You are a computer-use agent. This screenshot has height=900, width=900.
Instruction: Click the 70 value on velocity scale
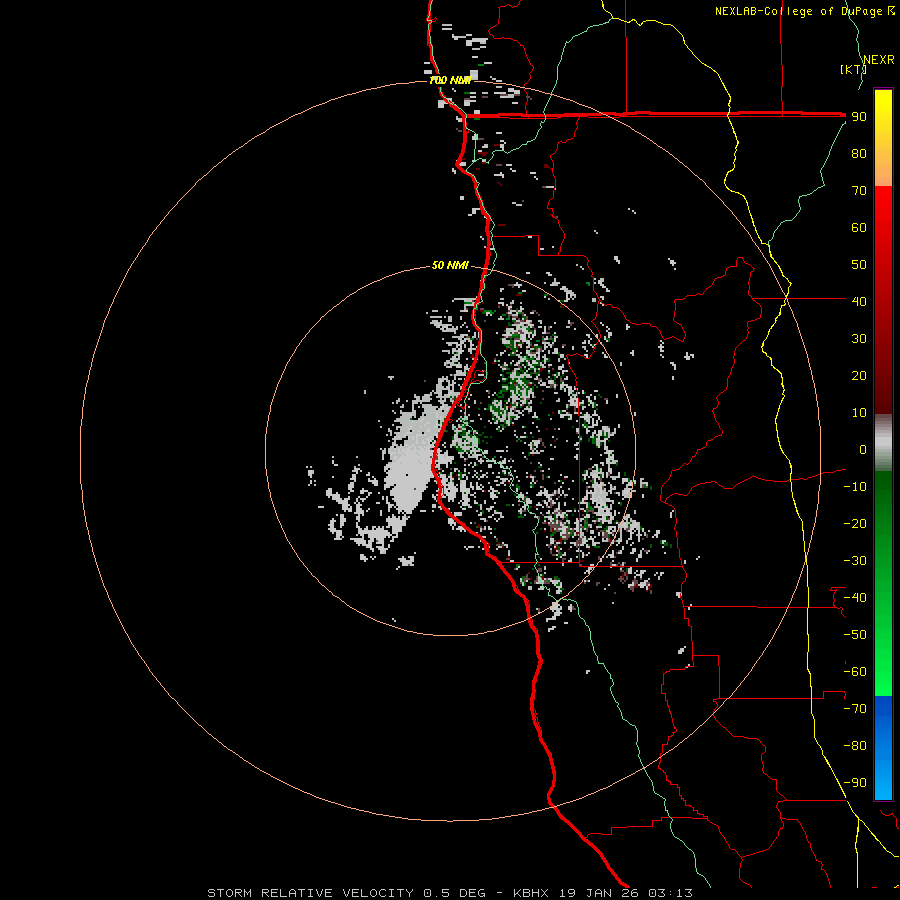pyautogui.click(x=859, y=191)
